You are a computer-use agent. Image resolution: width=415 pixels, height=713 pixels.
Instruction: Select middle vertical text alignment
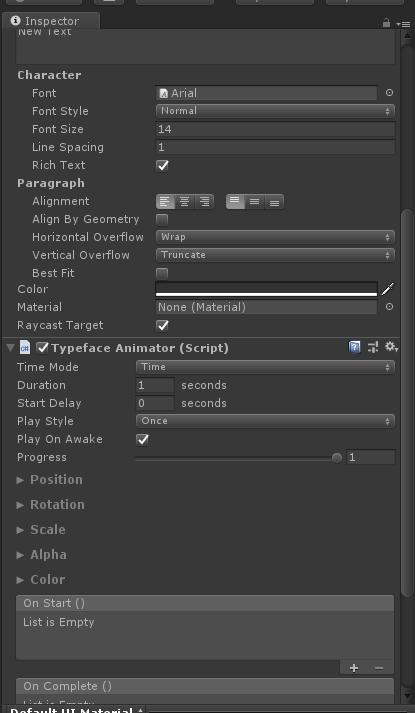coord(255,201)
